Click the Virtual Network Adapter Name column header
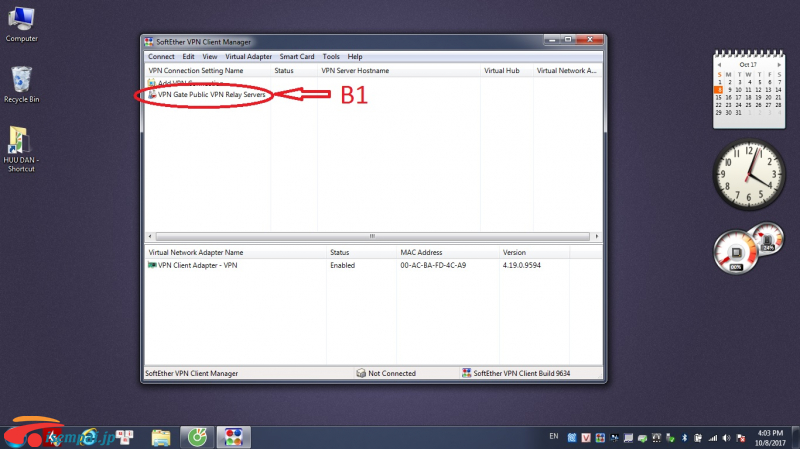Image resolution: width=800 pixels, height=449 pixels. [236, 253]
